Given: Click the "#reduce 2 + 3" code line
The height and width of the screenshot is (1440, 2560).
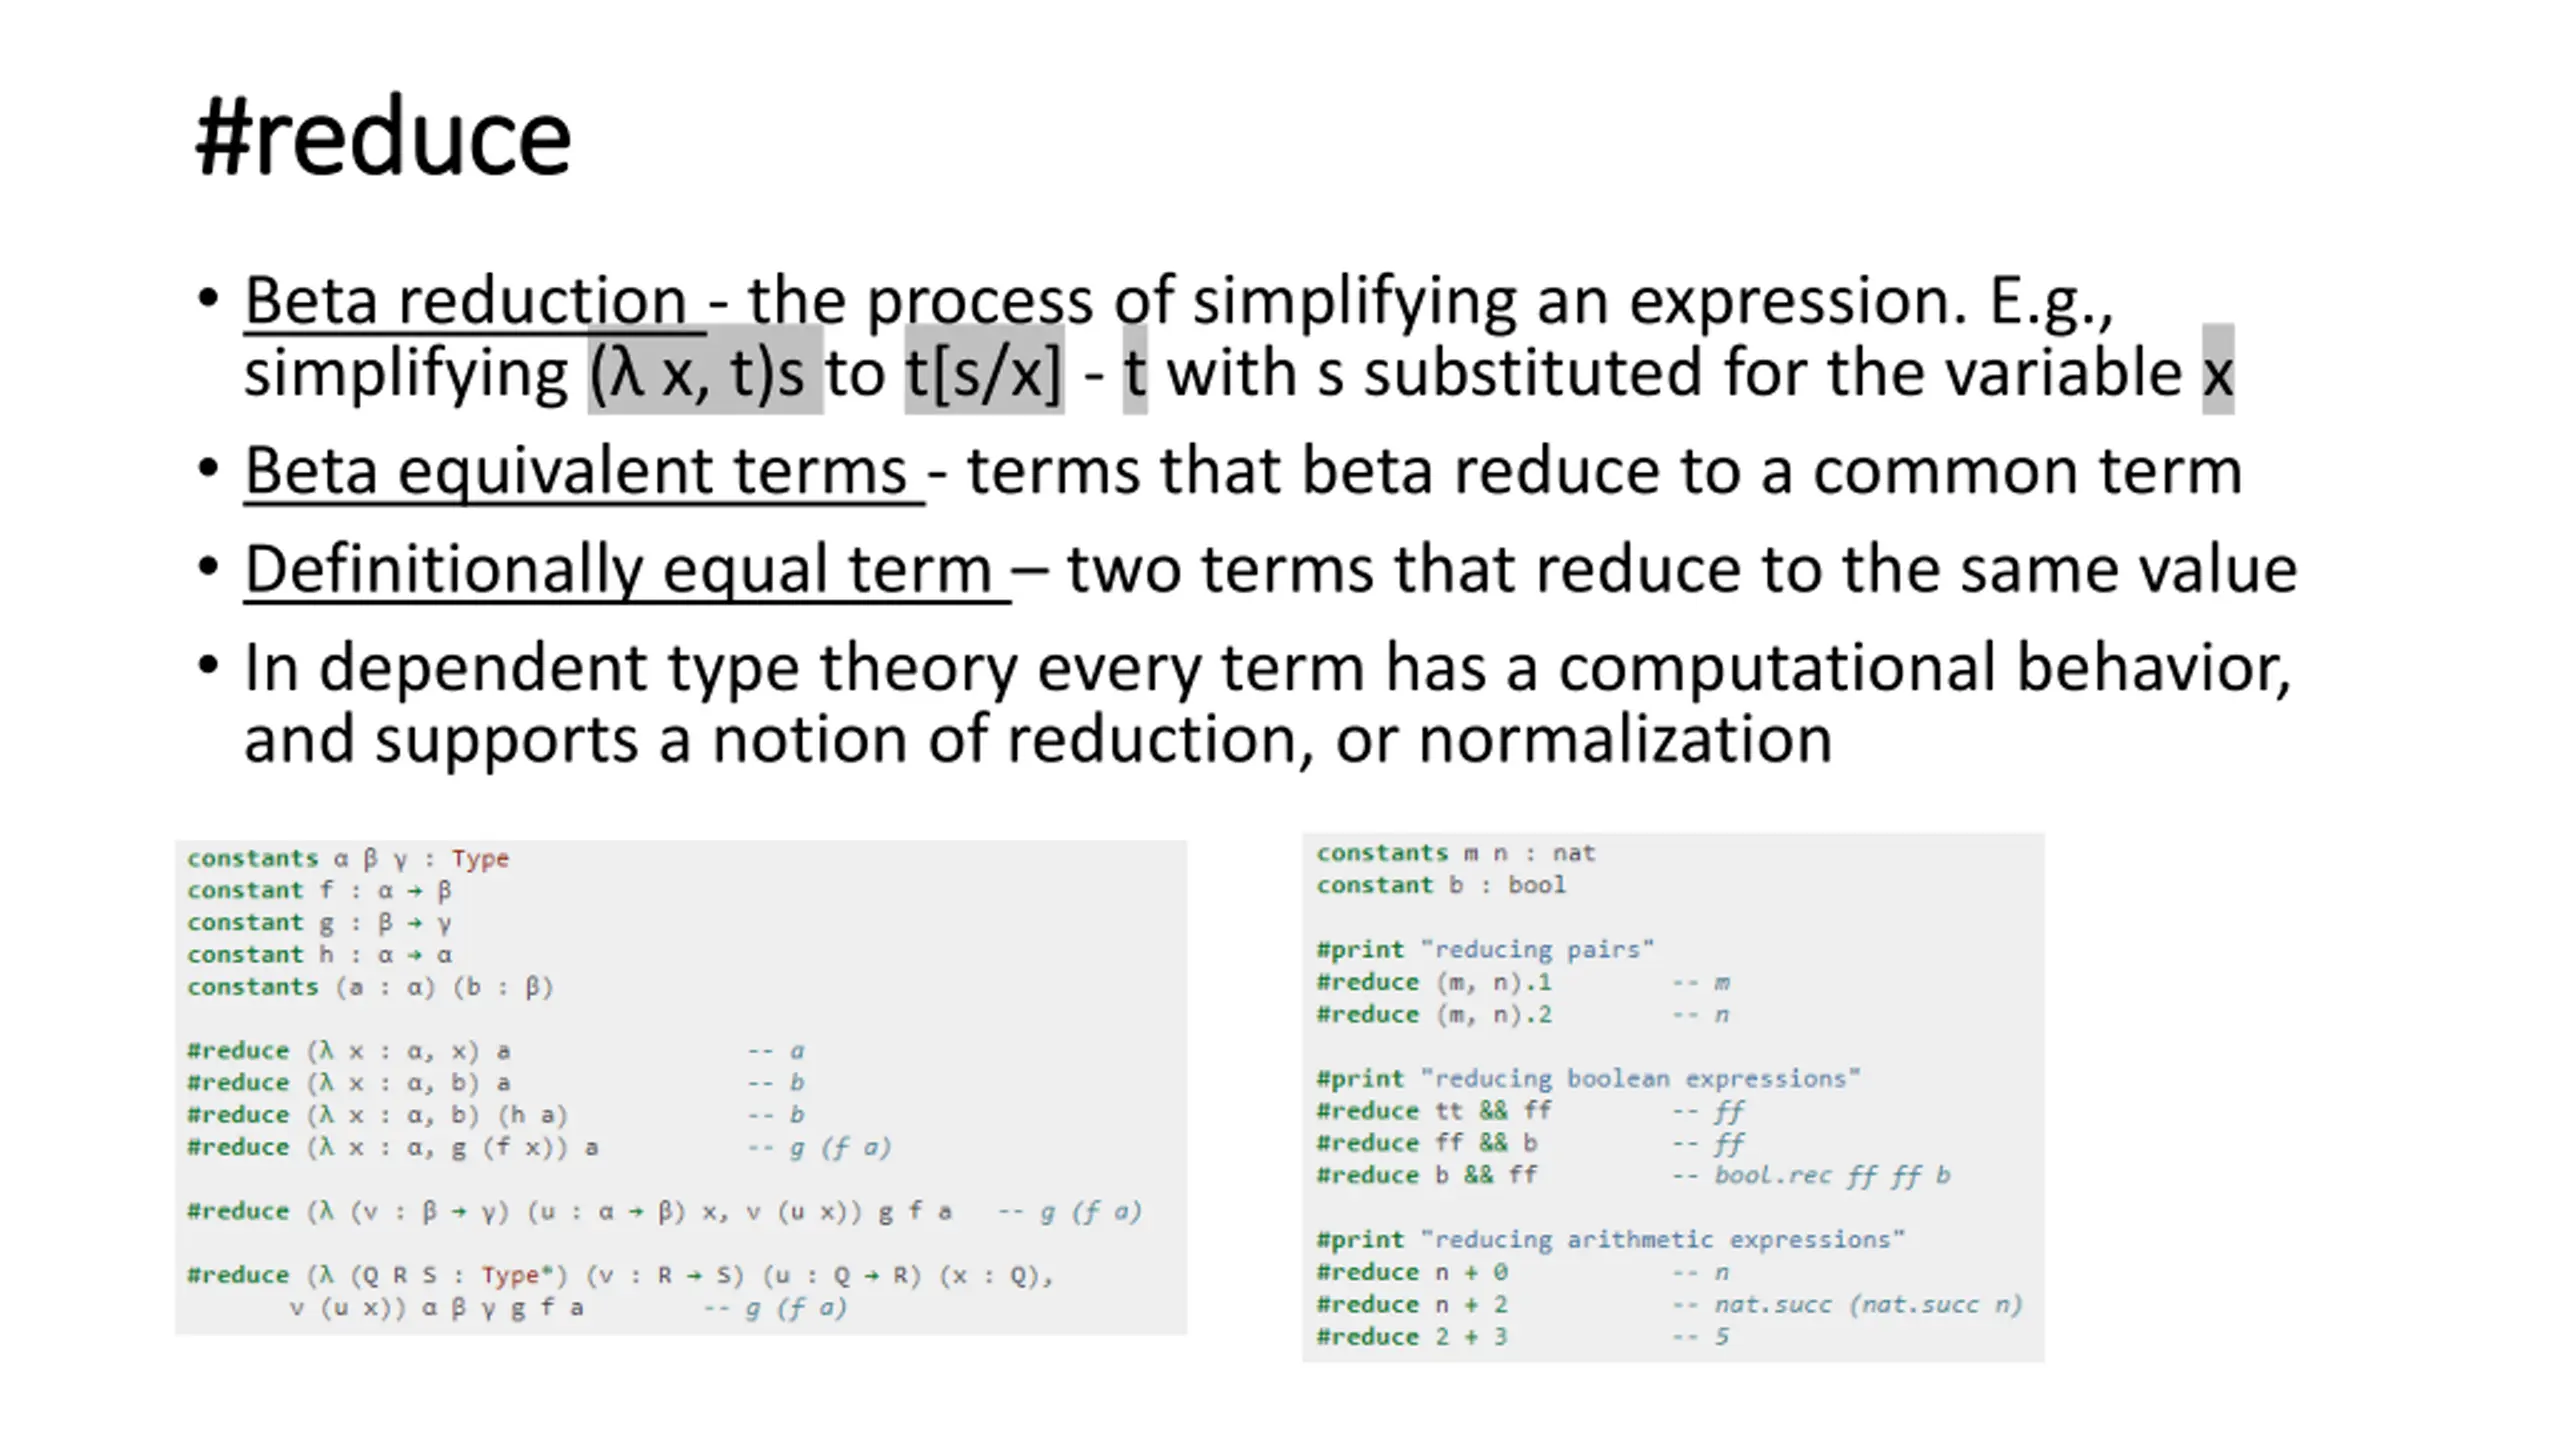Looking at the screenshot, I should click(x=1411, y=1337).
